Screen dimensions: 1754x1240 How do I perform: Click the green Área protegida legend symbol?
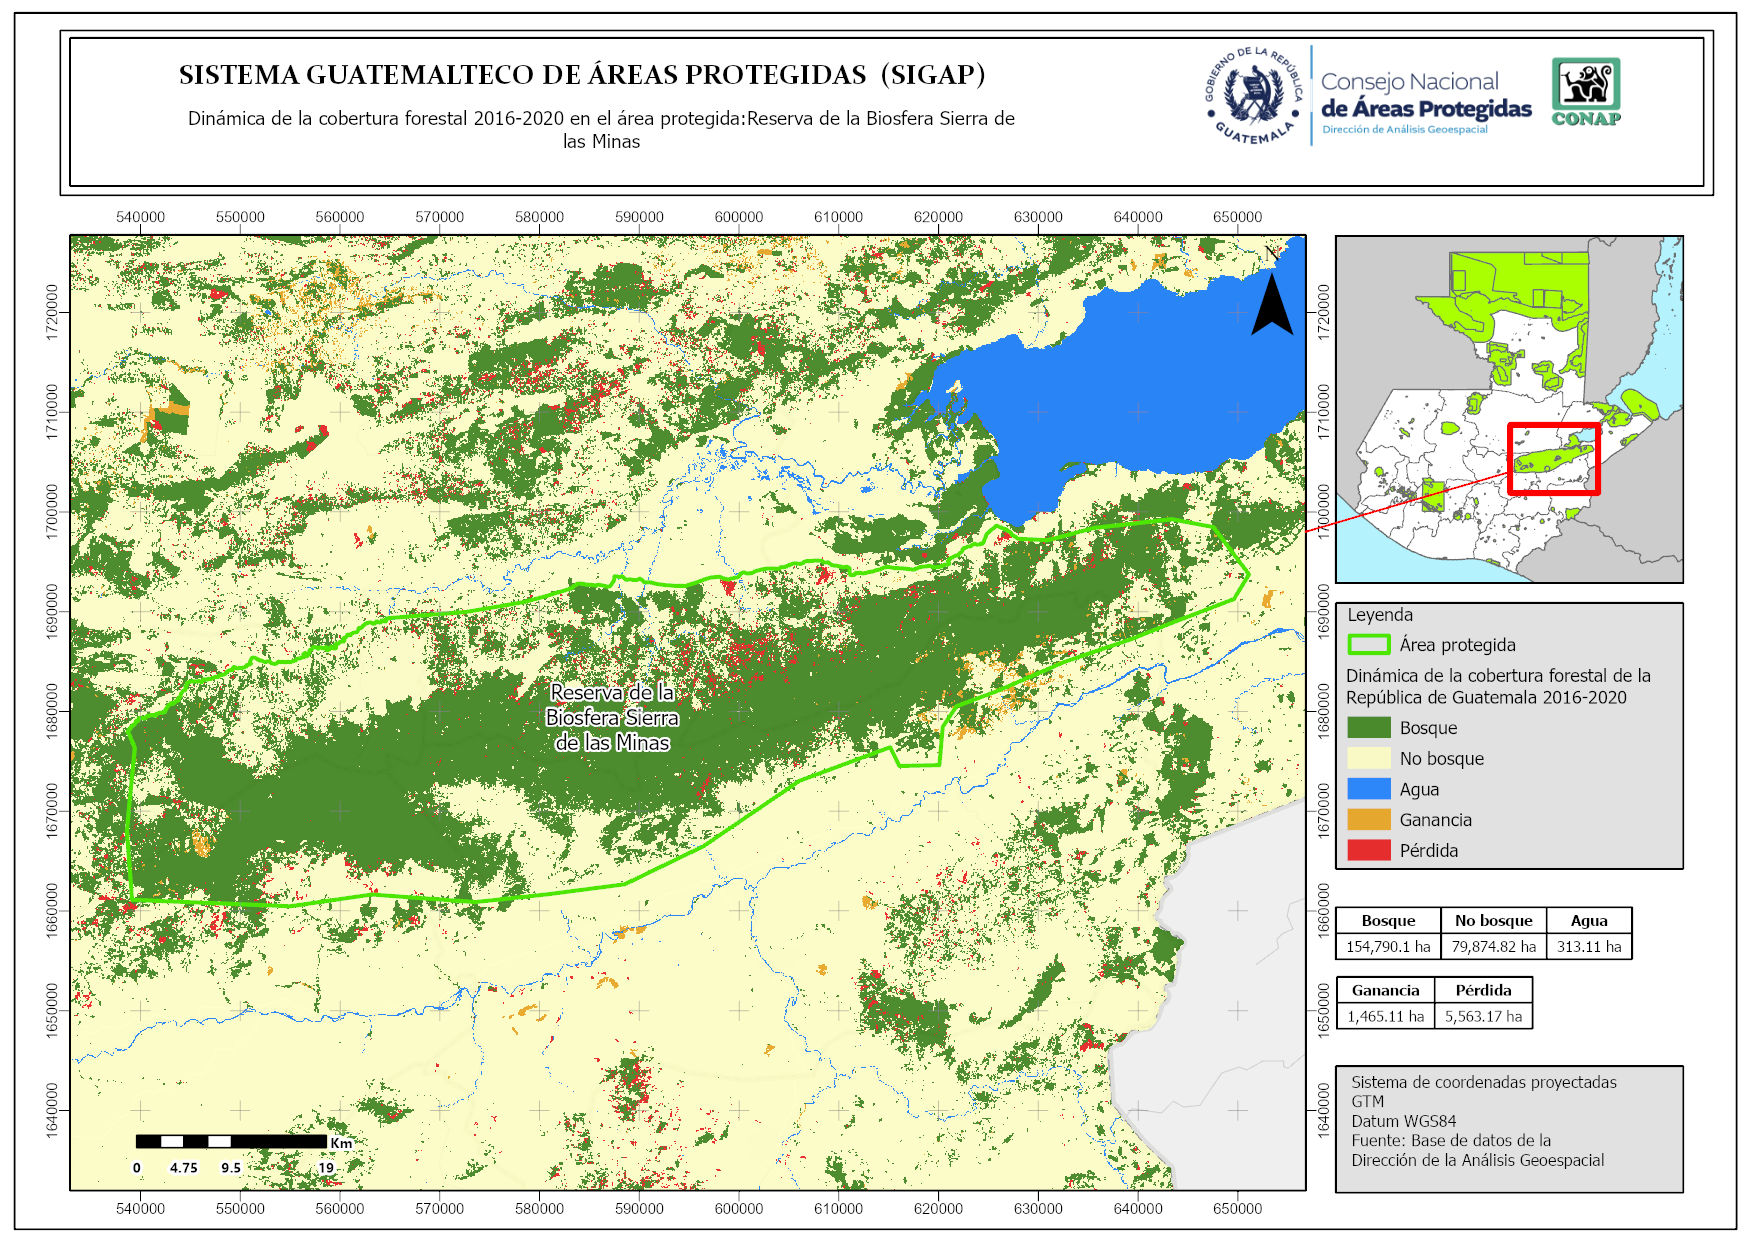1368,645
